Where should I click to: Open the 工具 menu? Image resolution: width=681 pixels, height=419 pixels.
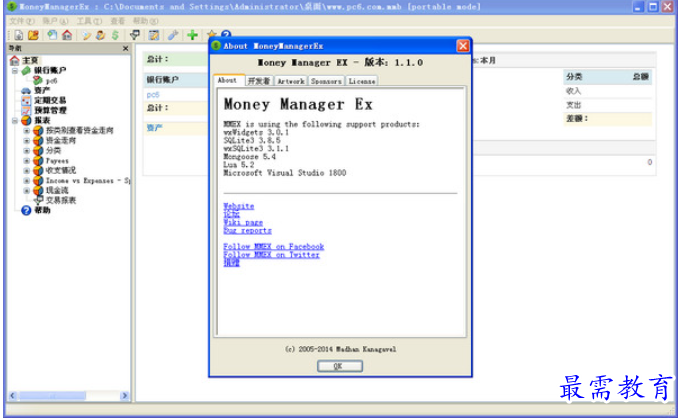(89, 21)
